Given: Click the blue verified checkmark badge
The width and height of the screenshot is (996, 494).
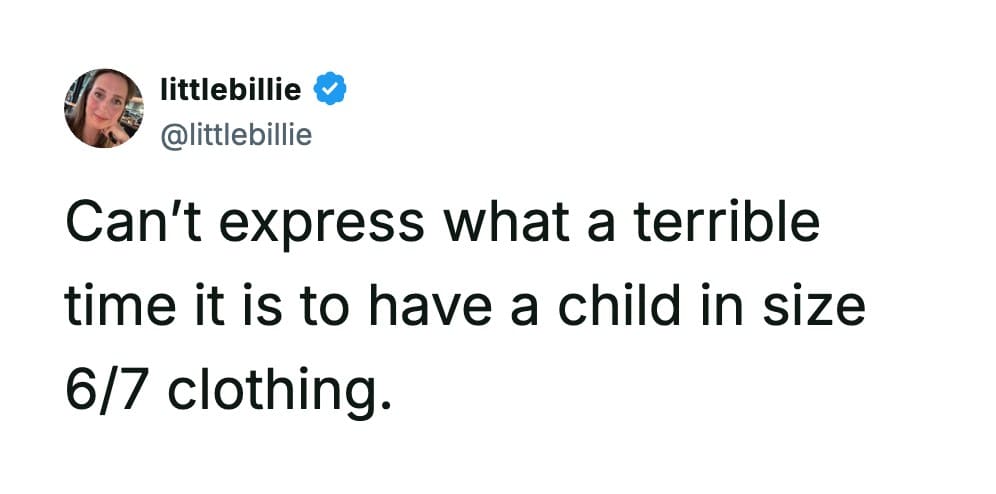Looking at the screenshot, I should (329, 89).
